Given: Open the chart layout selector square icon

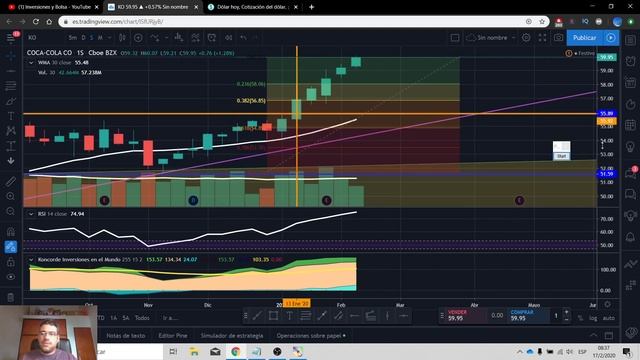Looking at the screenshot, I should (455, 38).
